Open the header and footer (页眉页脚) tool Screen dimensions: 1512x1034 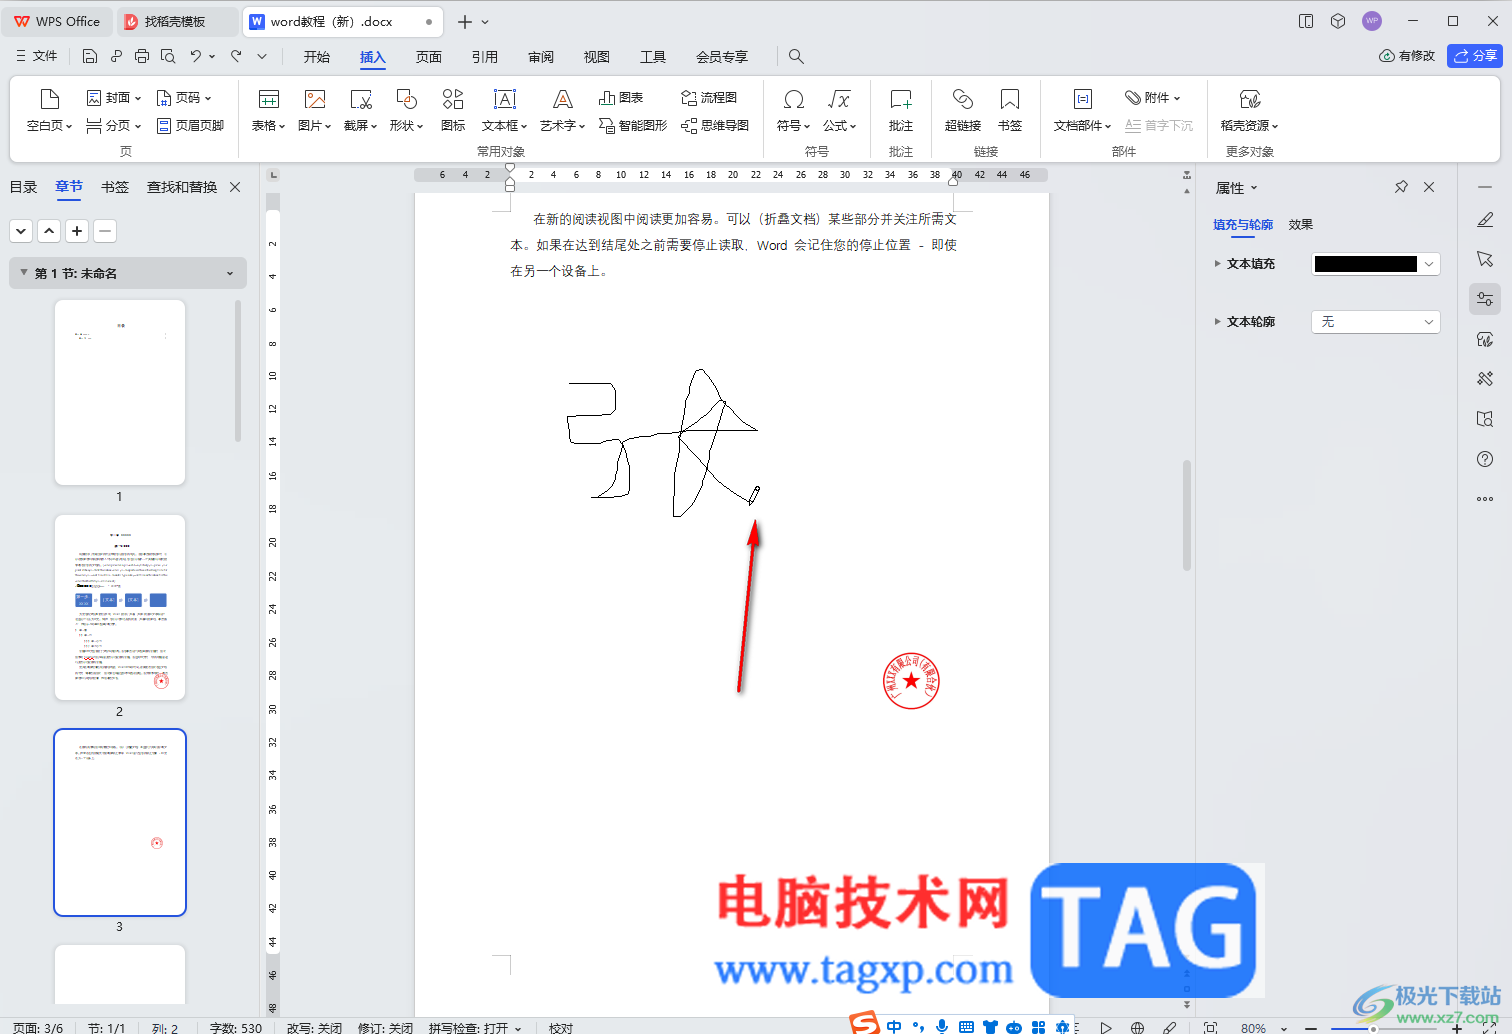coord(190,126)
